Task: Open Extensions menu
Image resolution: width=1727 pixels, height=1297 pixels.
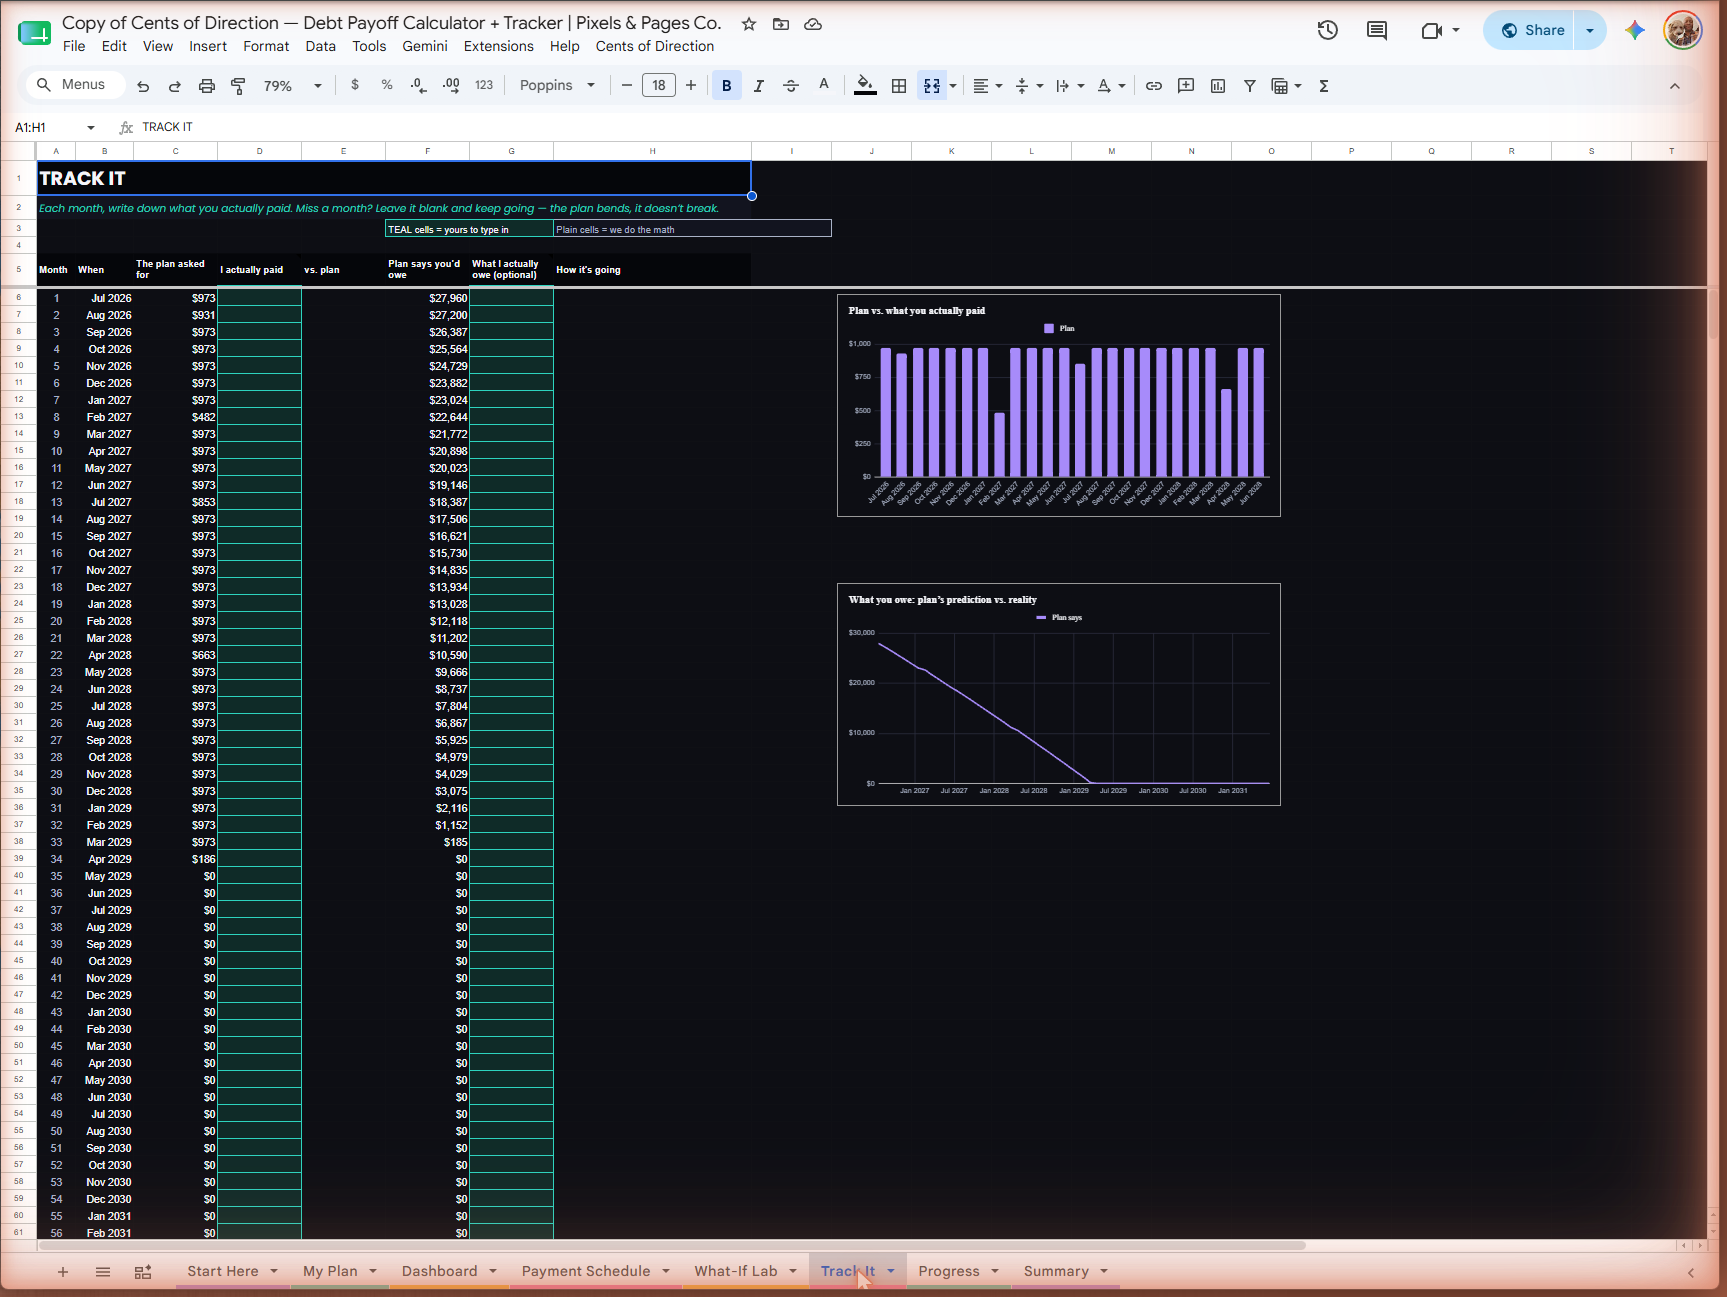Action: [499, 46]
